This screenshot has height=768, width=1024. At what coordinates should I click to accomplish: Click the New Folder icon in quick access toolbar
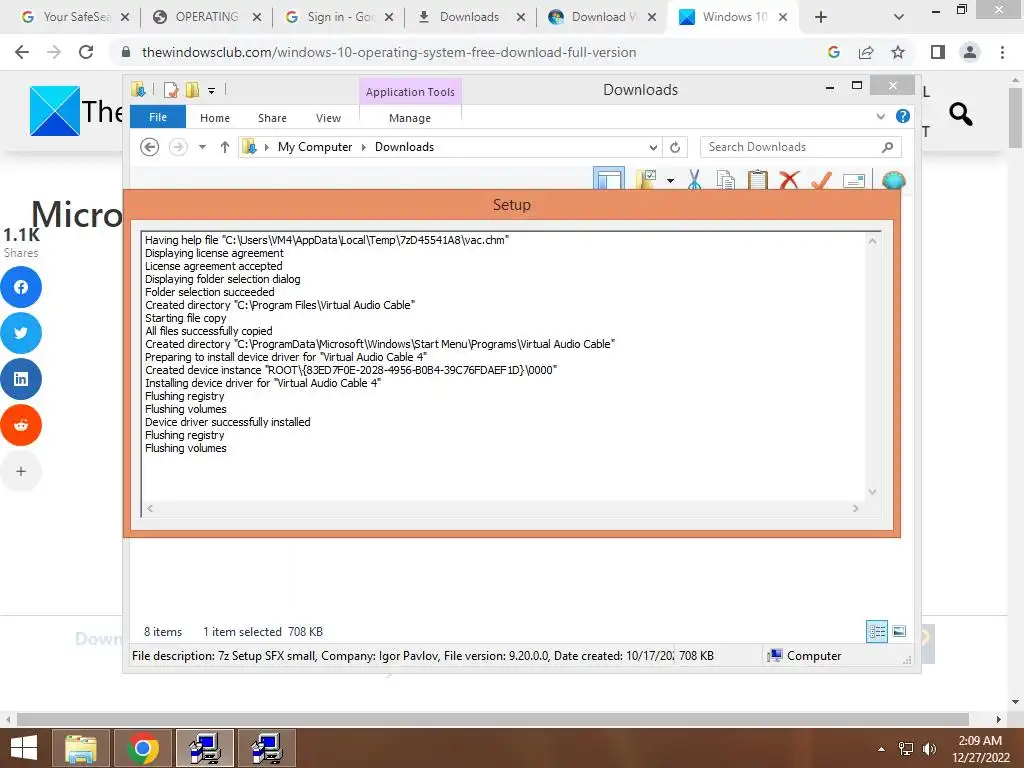(x=192, y=90)
